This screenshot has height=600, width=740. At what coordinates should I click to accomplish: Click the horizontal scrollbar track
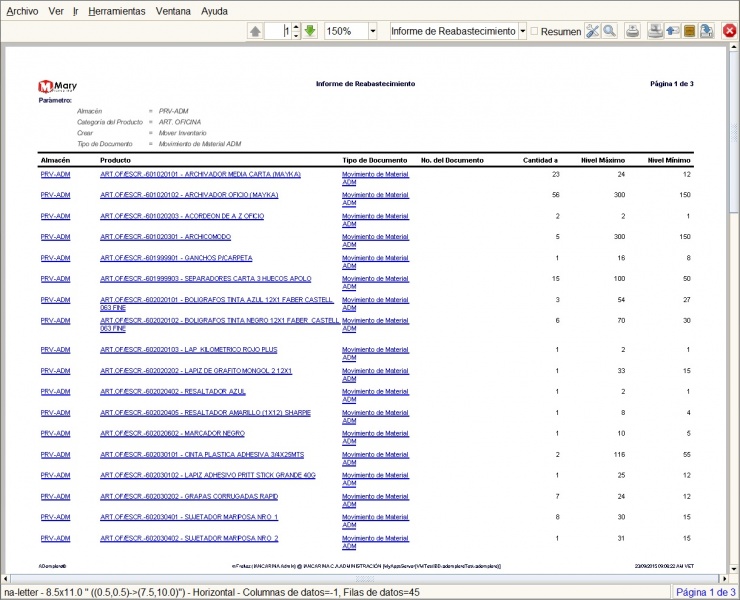coord(364,578)
